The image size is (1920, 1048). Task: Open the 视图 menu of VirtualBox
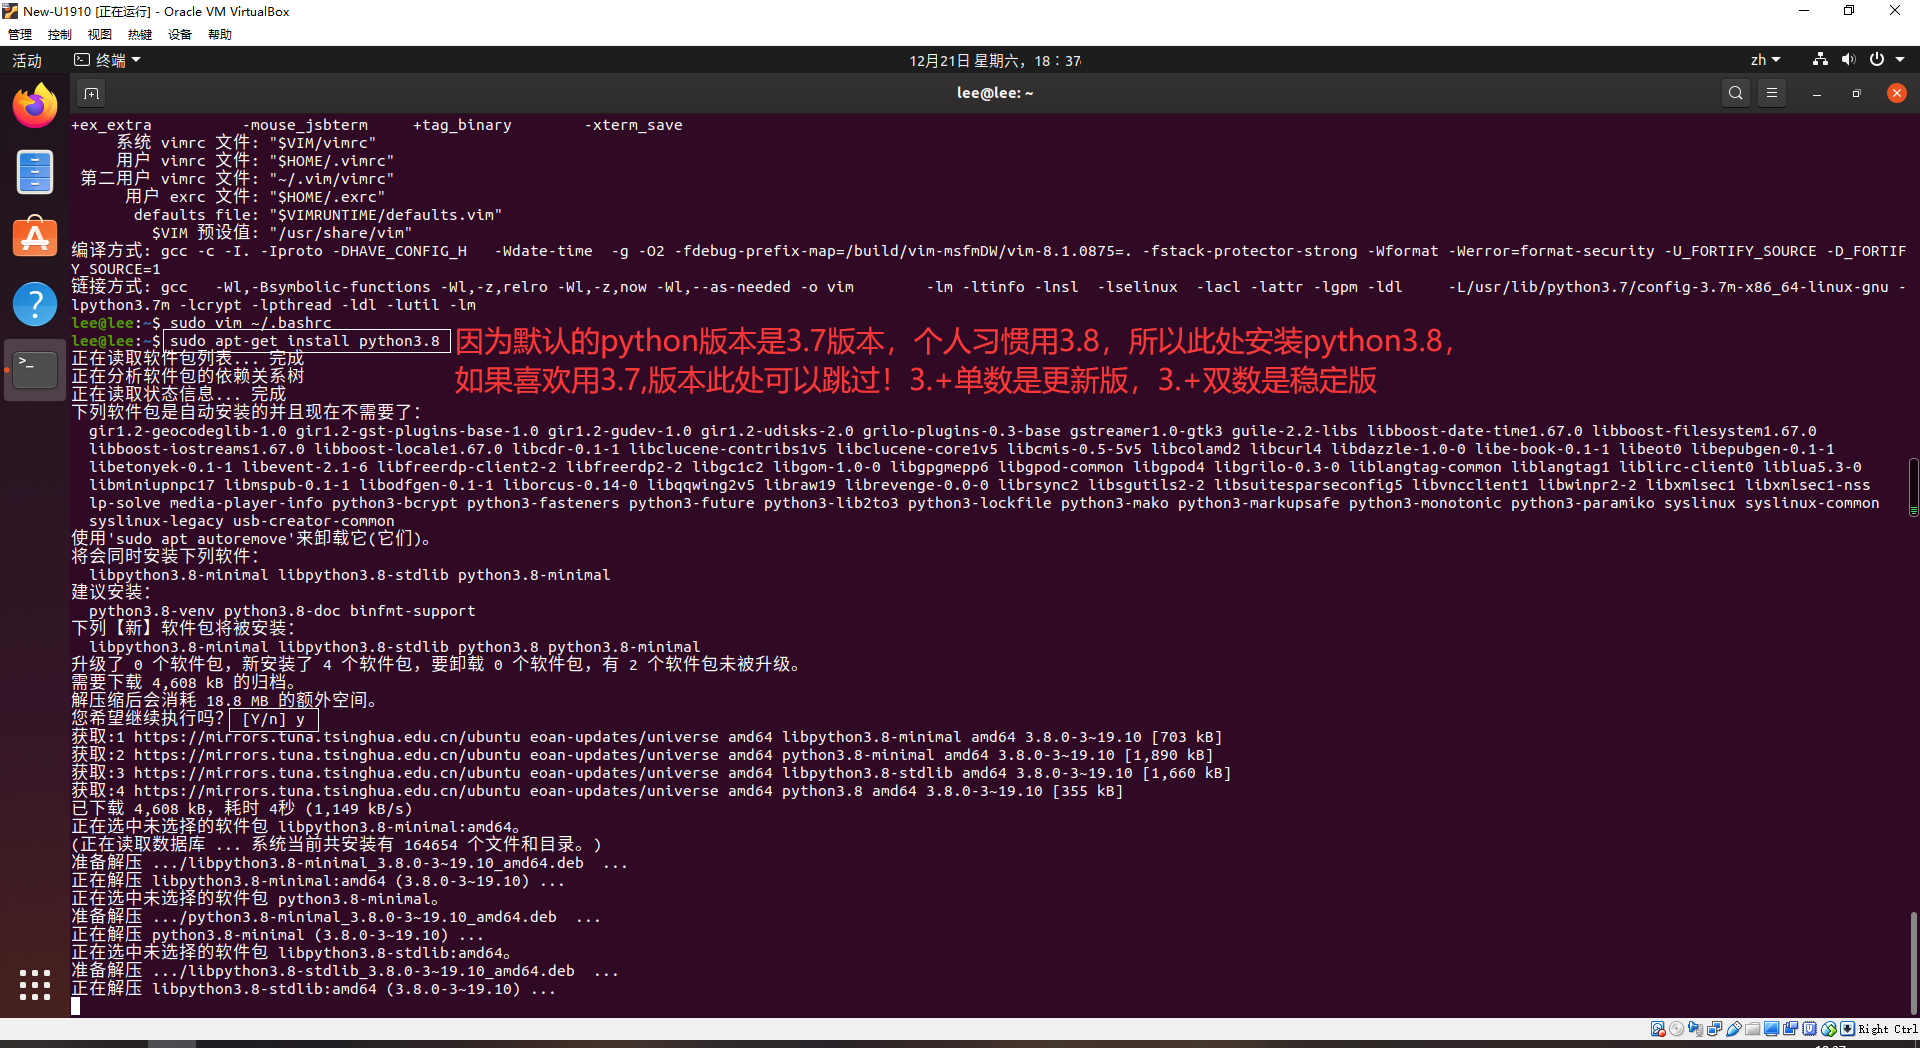click(x=100, y=35)
